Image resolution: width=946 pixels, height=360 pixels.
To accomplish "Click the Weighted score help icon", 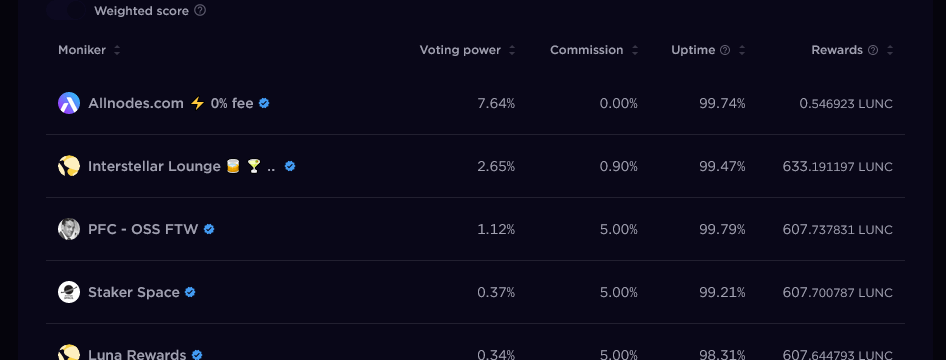I will tap(200, 11).
